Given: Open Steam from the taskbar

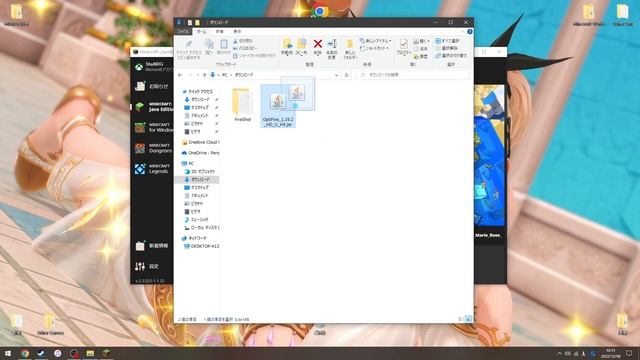Looking at the screenshot, I should click(41, 353).
